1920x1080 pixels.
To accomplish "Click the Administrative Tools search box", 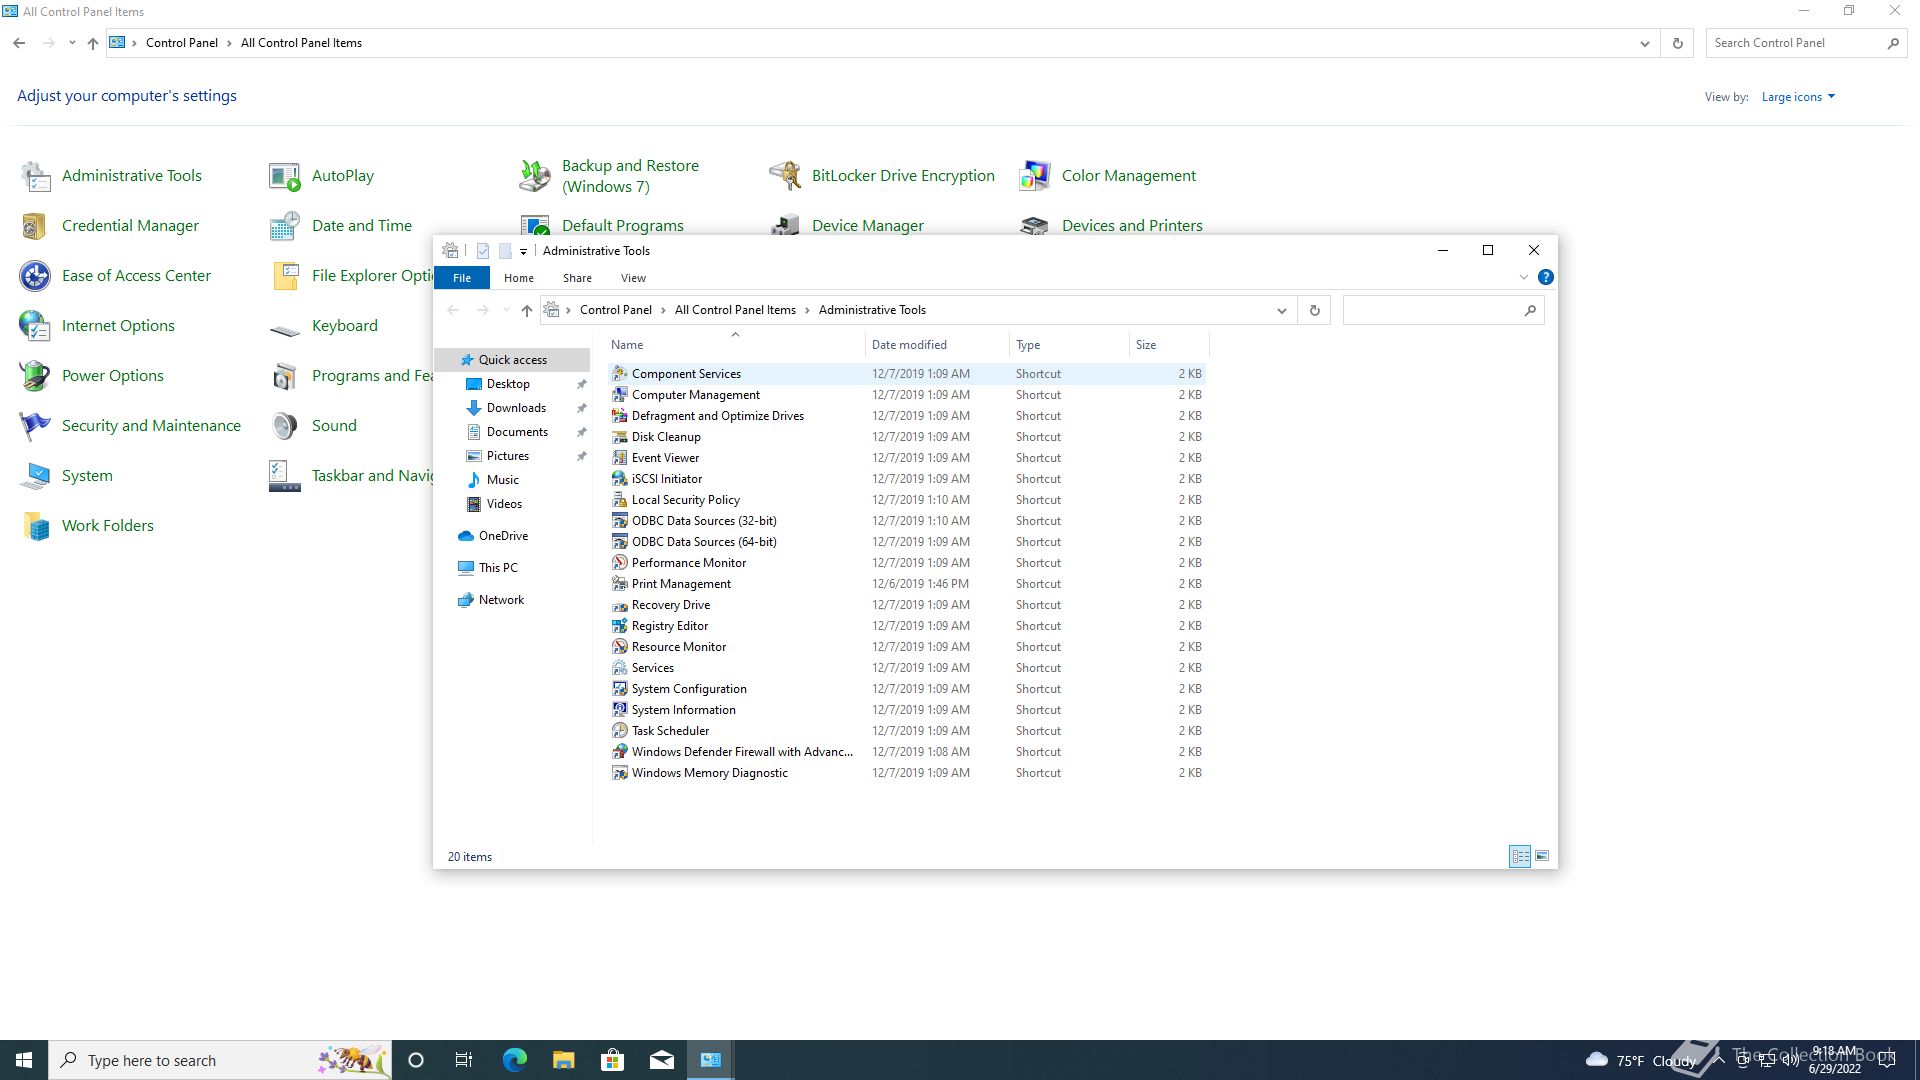I will (x=1443, y=310).
